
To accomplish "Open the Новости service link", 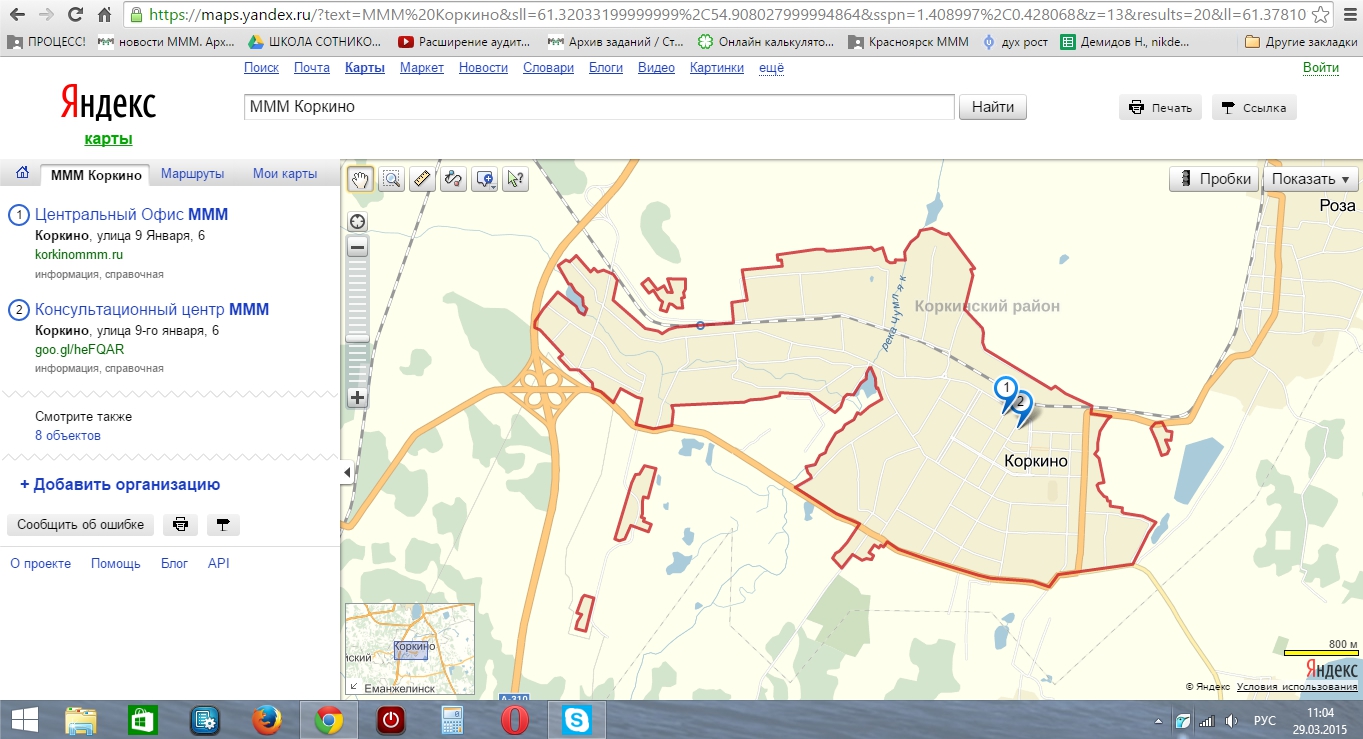I will coord(483,68).
